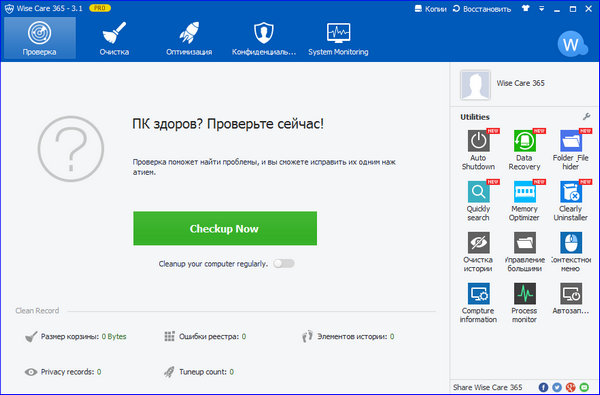Click the green chat share icon
This screenshot has height=395, width=600.
584,387
